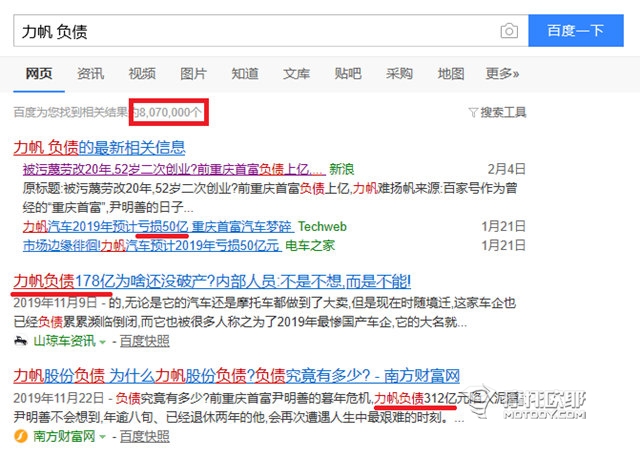Open the 贴吧 tab
Viewport: 640px width, 458px height.
[348, 73]
